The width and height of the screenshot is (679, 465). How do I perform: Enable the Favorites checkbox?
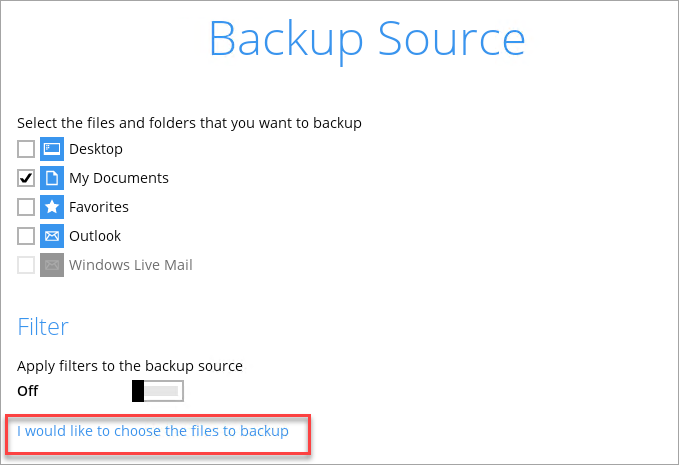point(26,207)
